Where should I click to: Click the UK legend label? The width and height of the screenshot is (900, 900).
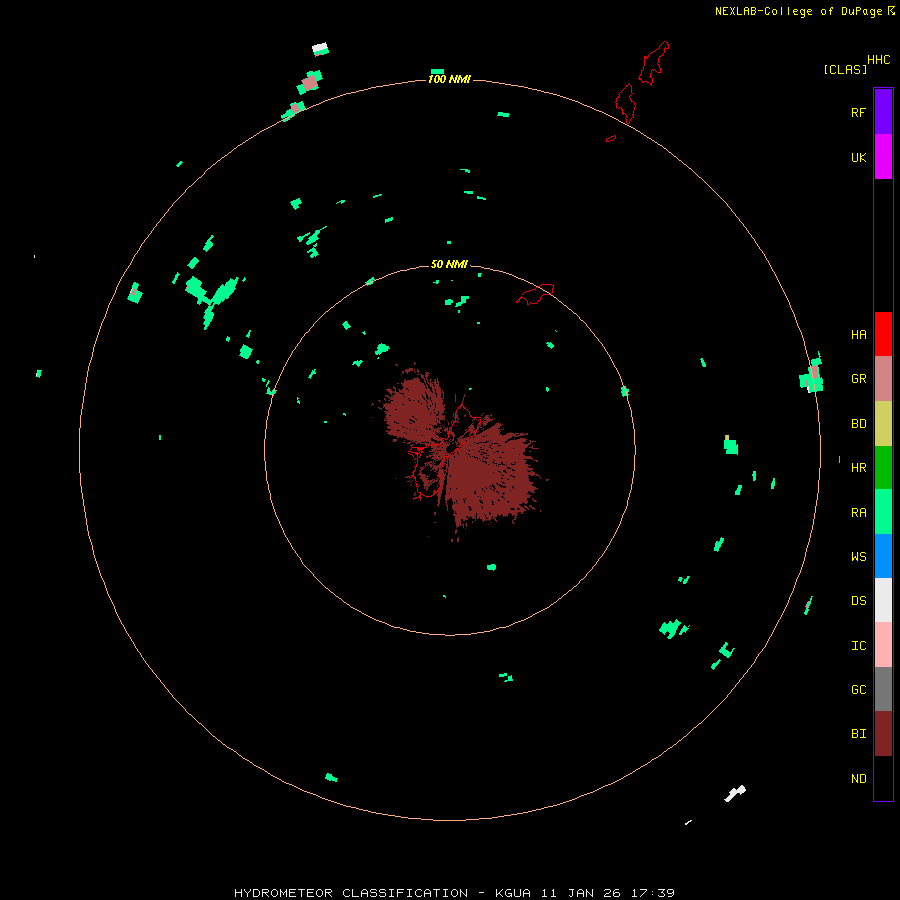coord(858,157)
